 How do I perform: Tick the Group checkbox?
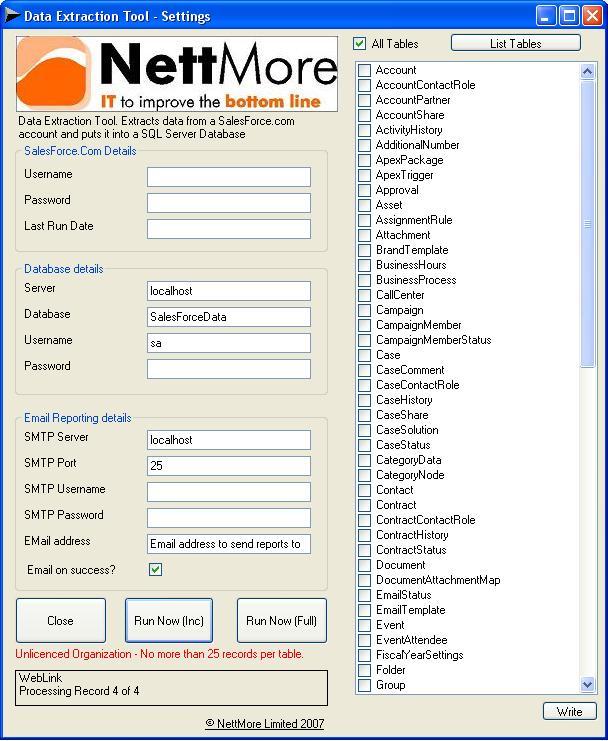pos(364,685)
